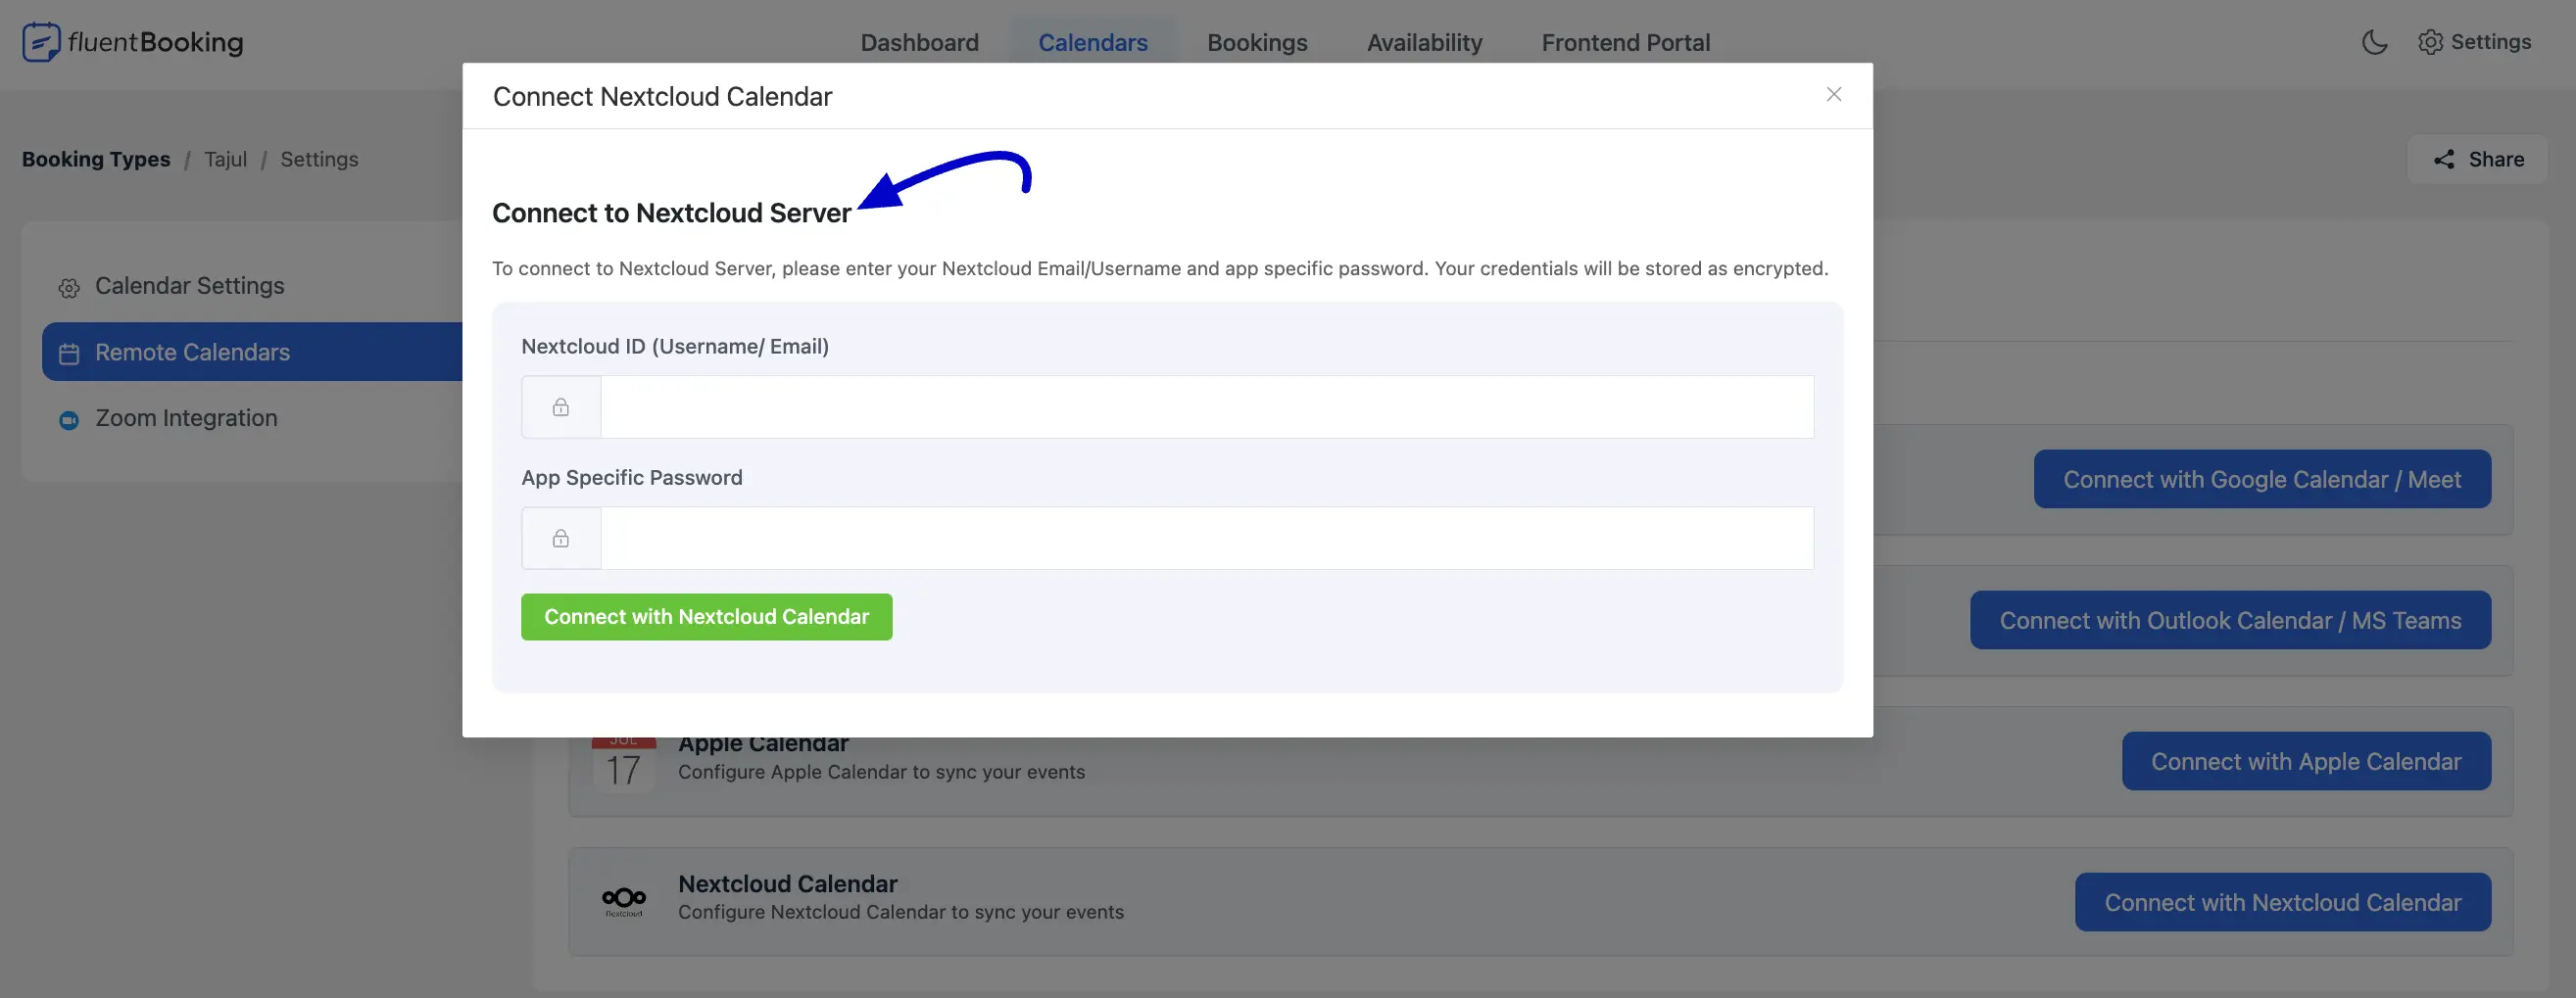
Task: Click Configure Apple Calendar to sync text
Action: coord(881,772)
